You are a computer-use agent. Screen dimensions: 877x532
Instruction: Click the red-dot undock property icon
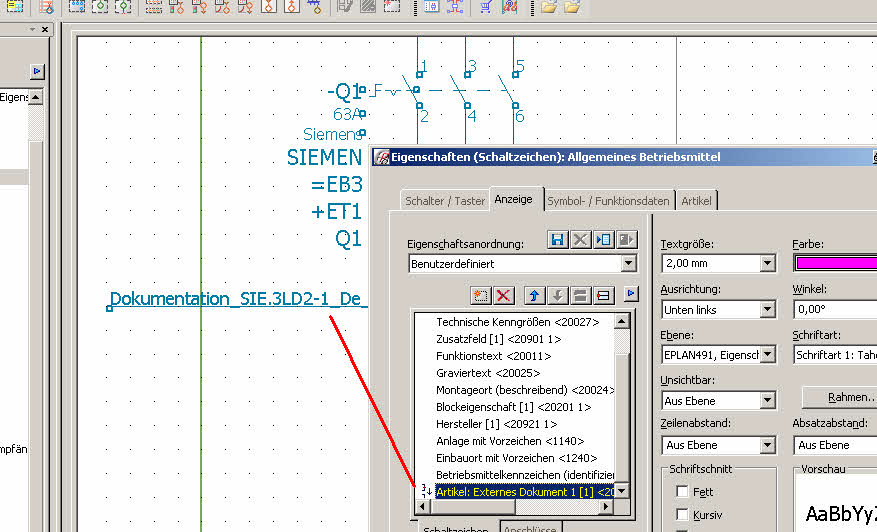pyautogui.click(x=603, y=295)
